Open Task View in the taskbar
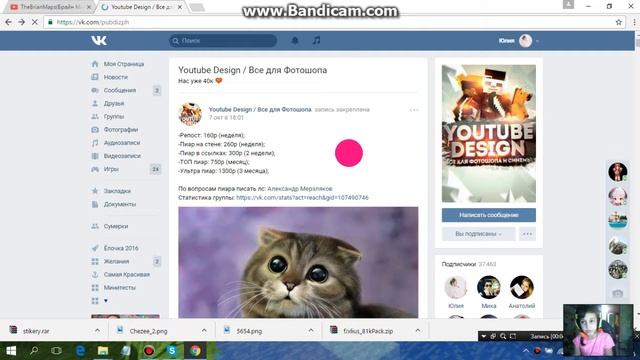 pos(56,351)
